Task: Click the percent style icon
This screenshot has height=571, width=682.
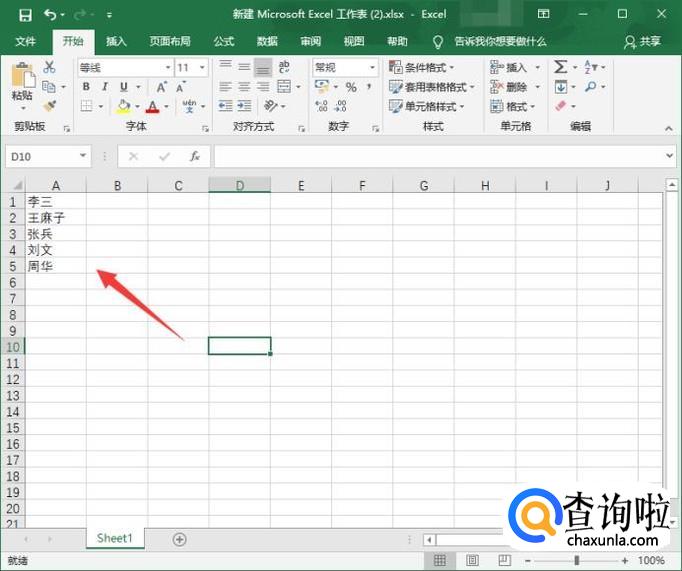Action: click(351, 87)
